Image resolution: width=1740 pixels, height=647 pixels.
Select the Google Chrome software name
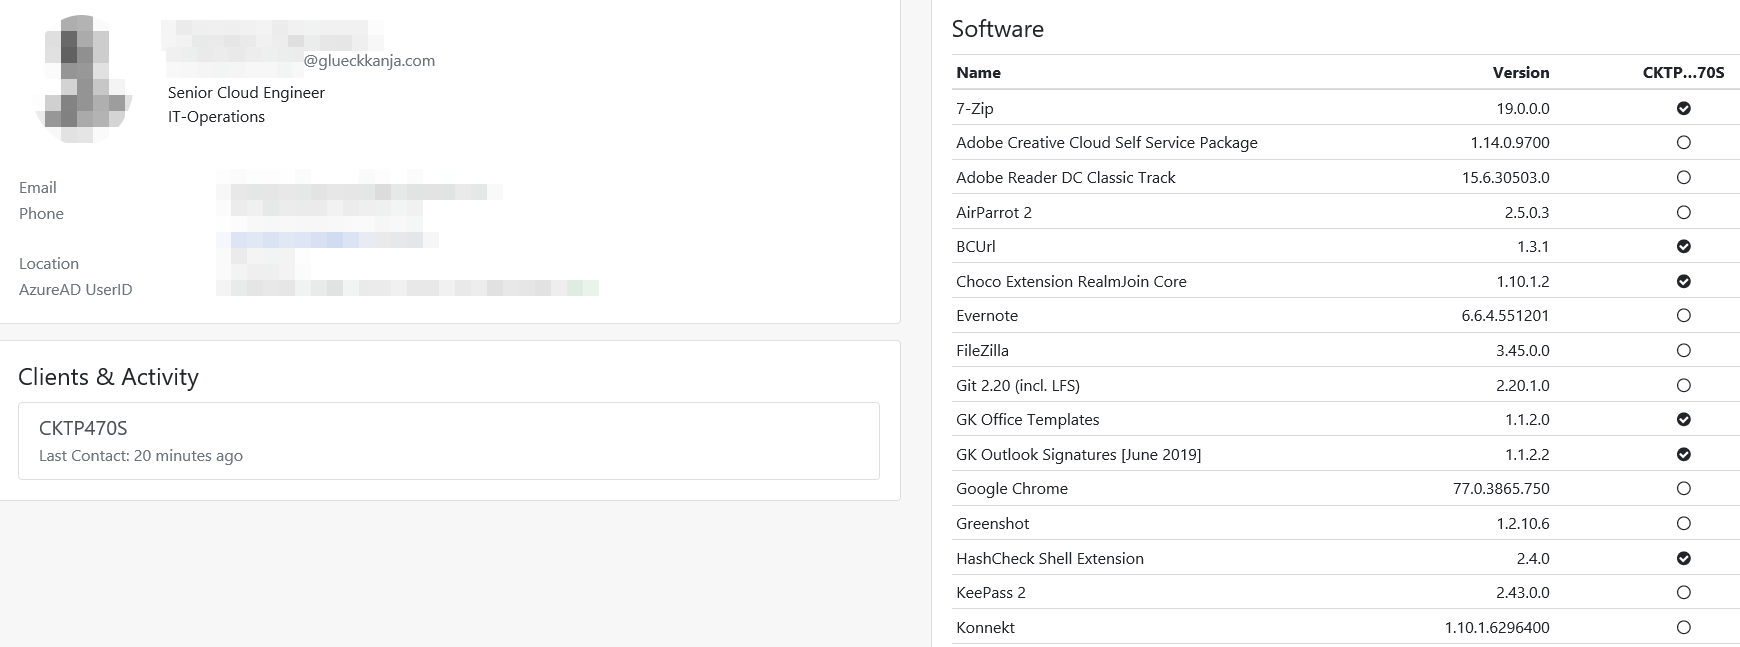[1012, 489]
